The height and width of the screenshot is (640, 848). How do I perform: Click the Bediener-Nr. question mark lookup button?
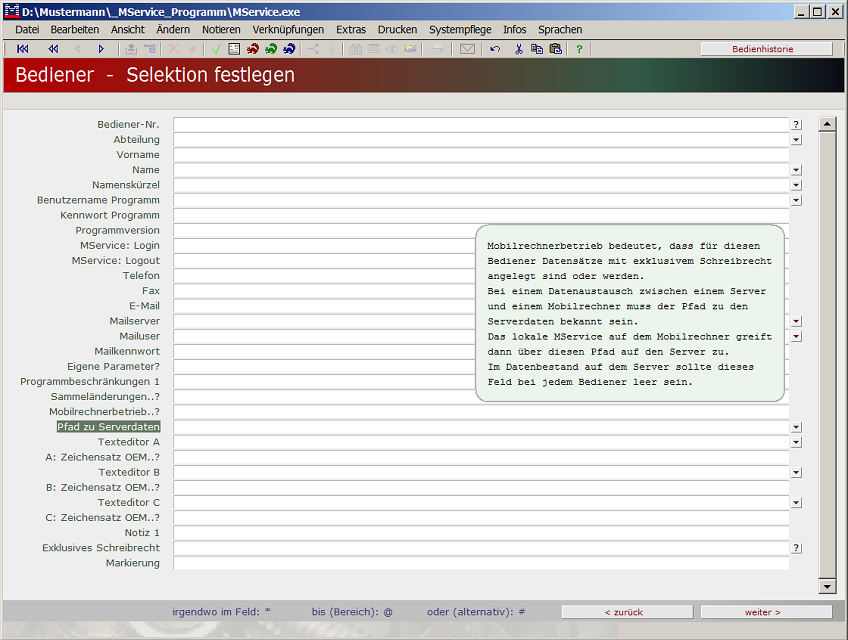tap(796, 125)
